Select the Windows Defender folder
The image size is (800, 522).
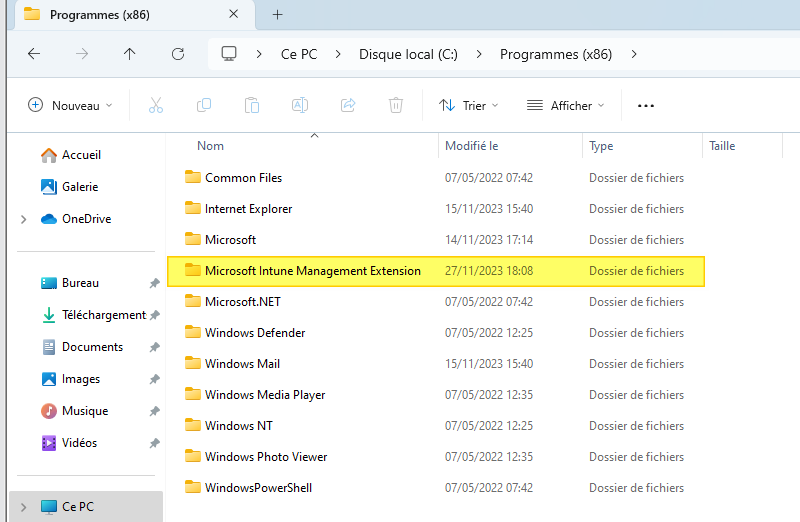tap(255, 333)
